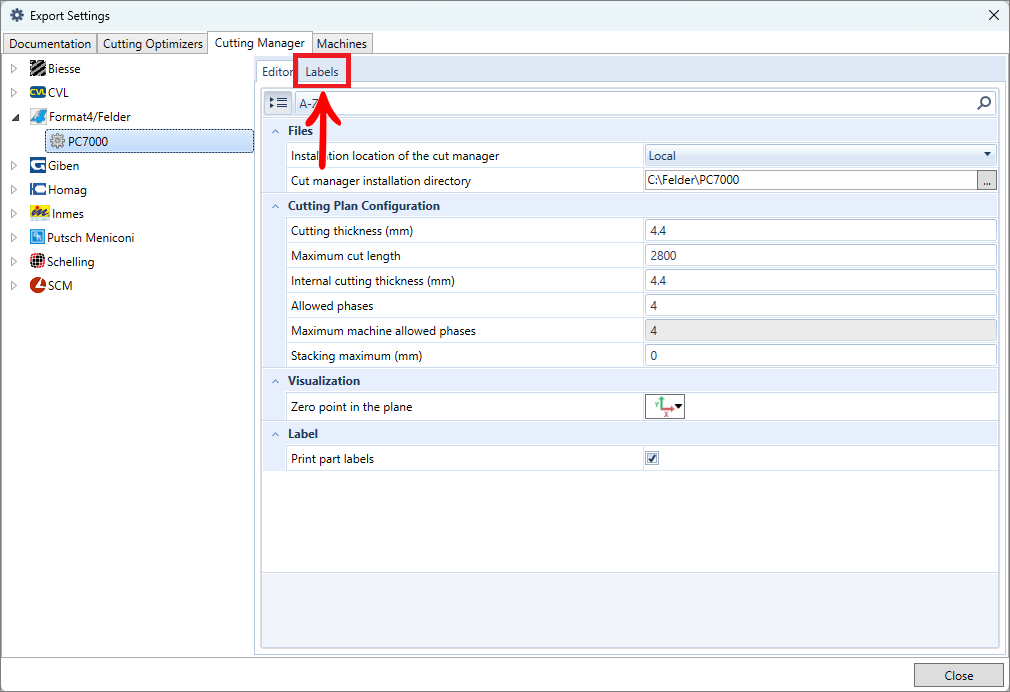Click the Putsch Meniconi logo icon
The height and width of the screenshot is (692, 1010).
point(37,237)
